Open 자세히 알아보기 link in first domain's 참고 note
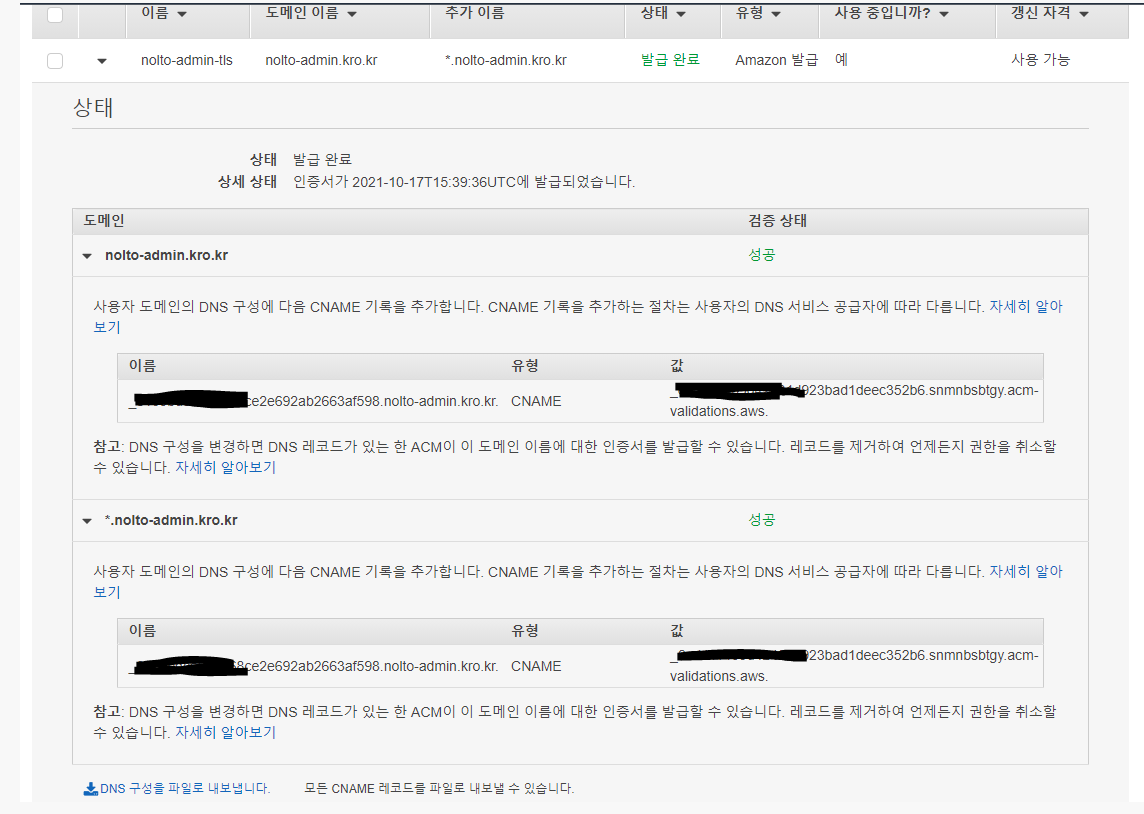 (x=225, y=467)
